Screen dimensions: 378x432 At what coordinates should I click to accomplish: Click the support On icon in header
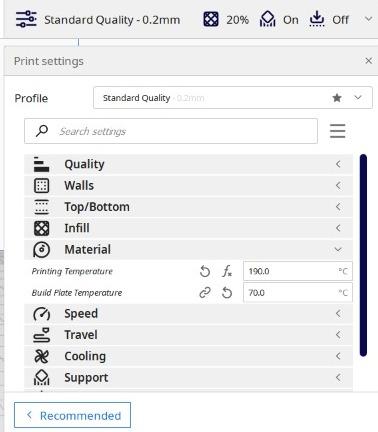point(268,19)
